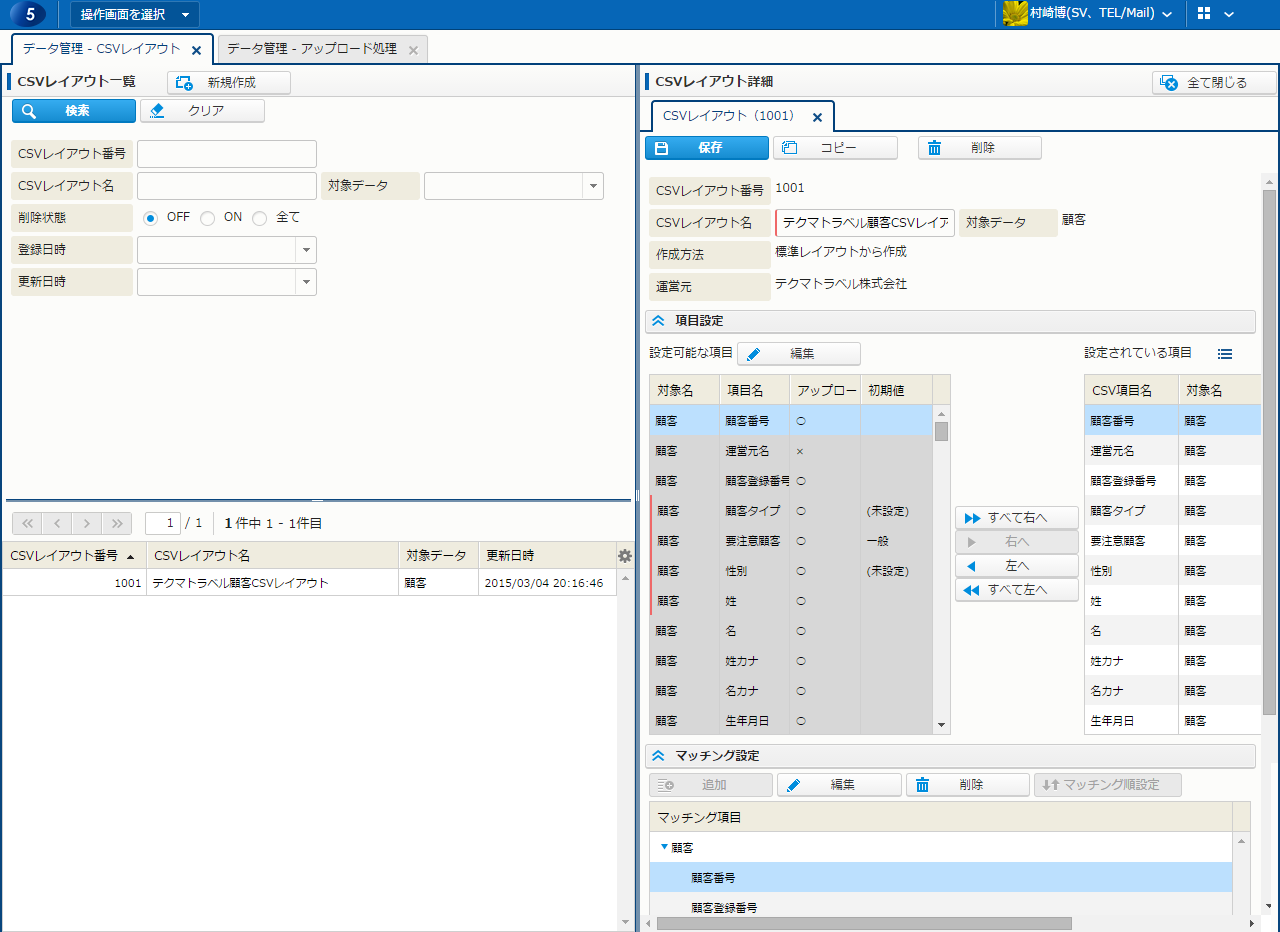Click the grid apps icon in header

point(1203,14)
